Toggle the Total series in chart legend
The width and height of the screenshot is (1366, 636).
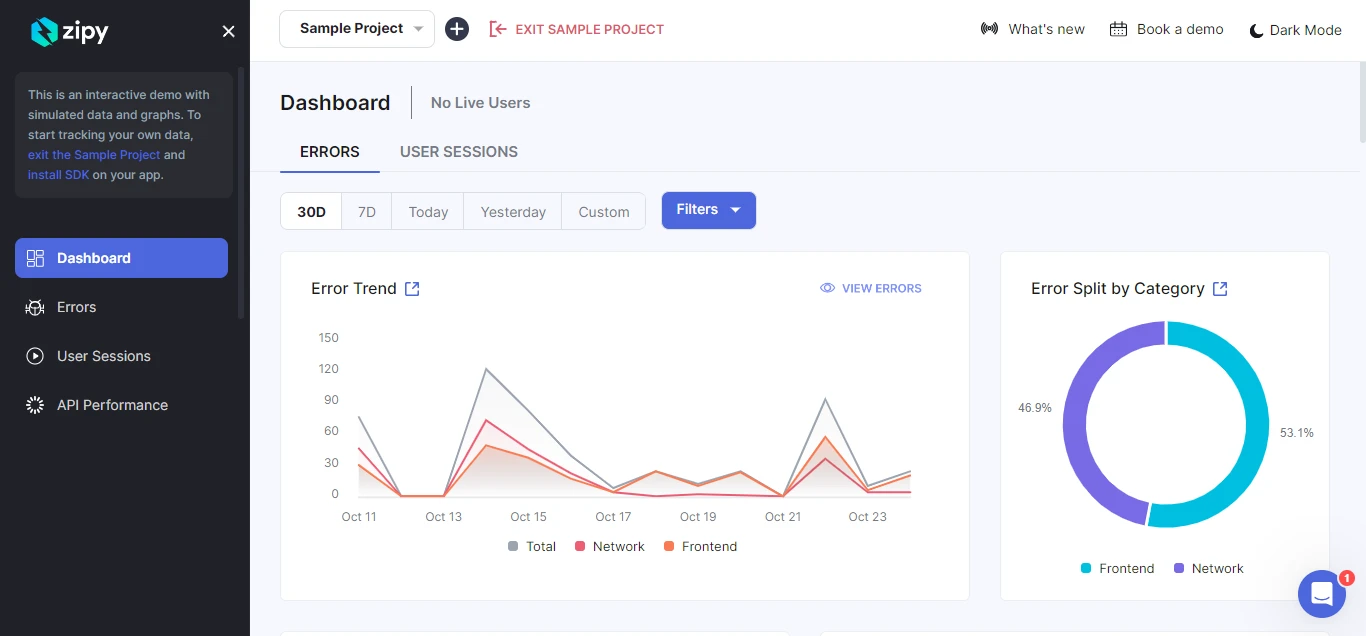point(532,546)
